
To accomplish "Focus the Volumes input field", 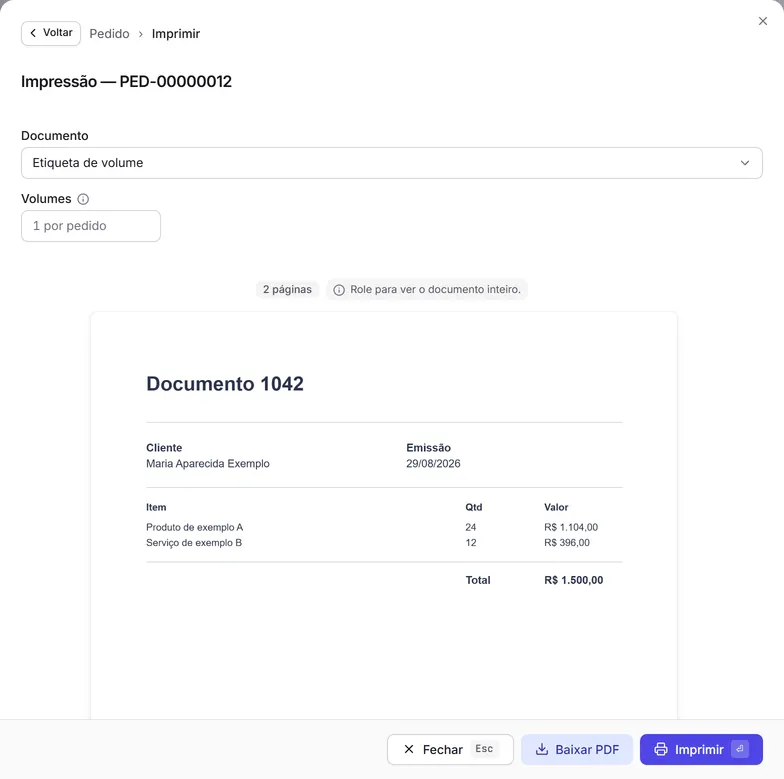I will click(91, 226).
